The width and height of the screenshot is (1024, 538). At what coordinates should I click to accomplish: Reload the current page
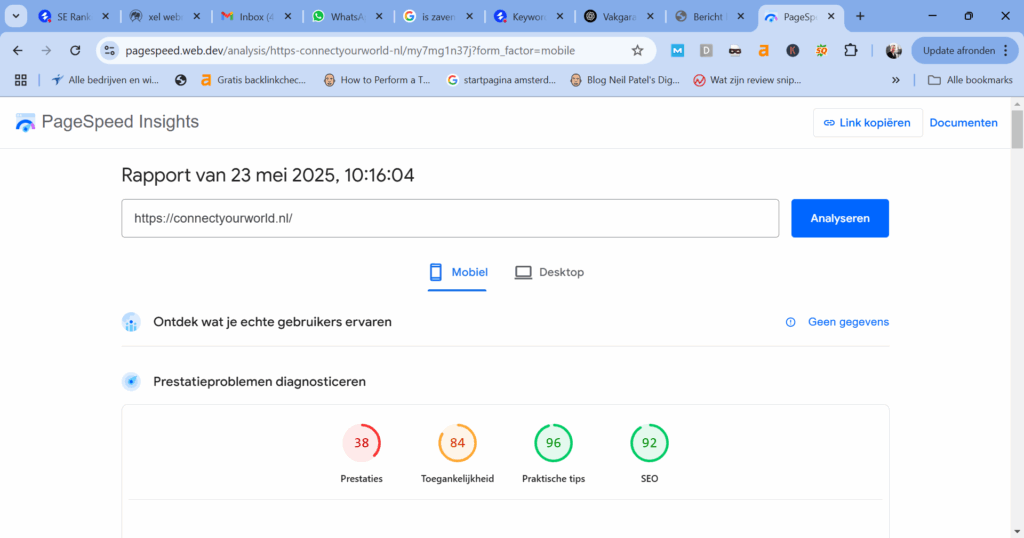[x=75, y=50]
